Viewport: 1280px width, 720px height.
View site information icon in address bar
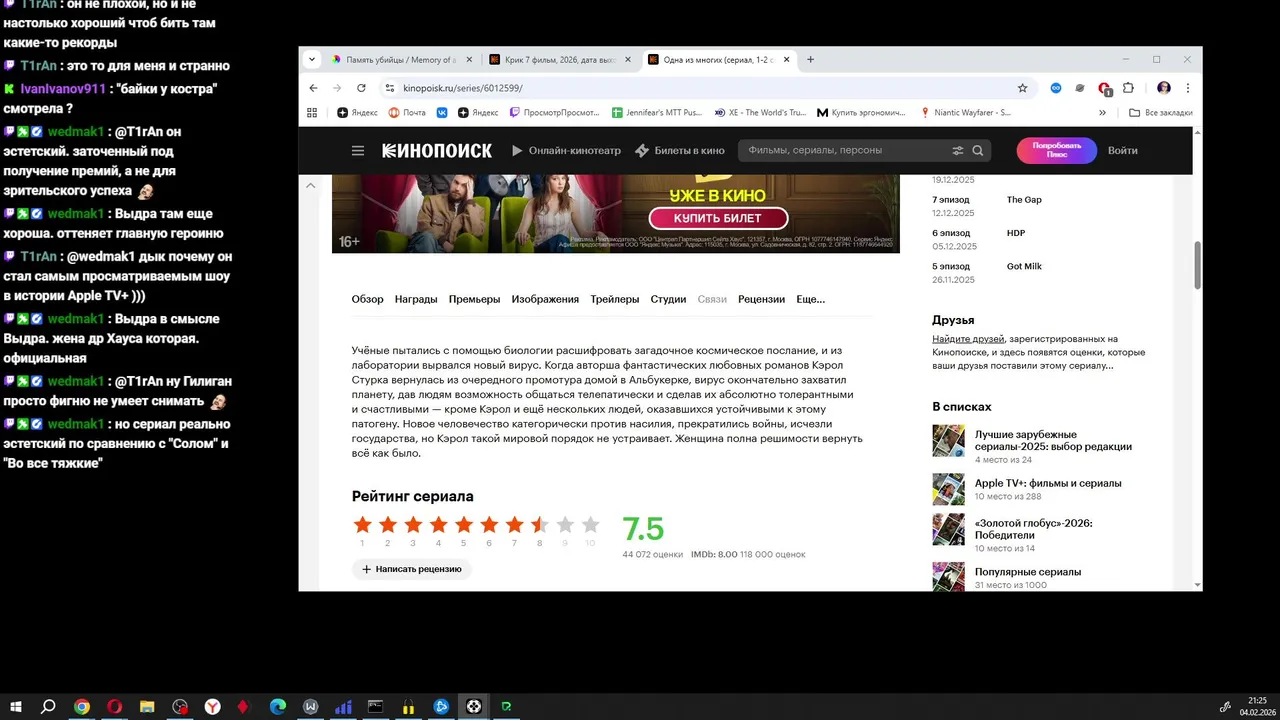(391, 88)
